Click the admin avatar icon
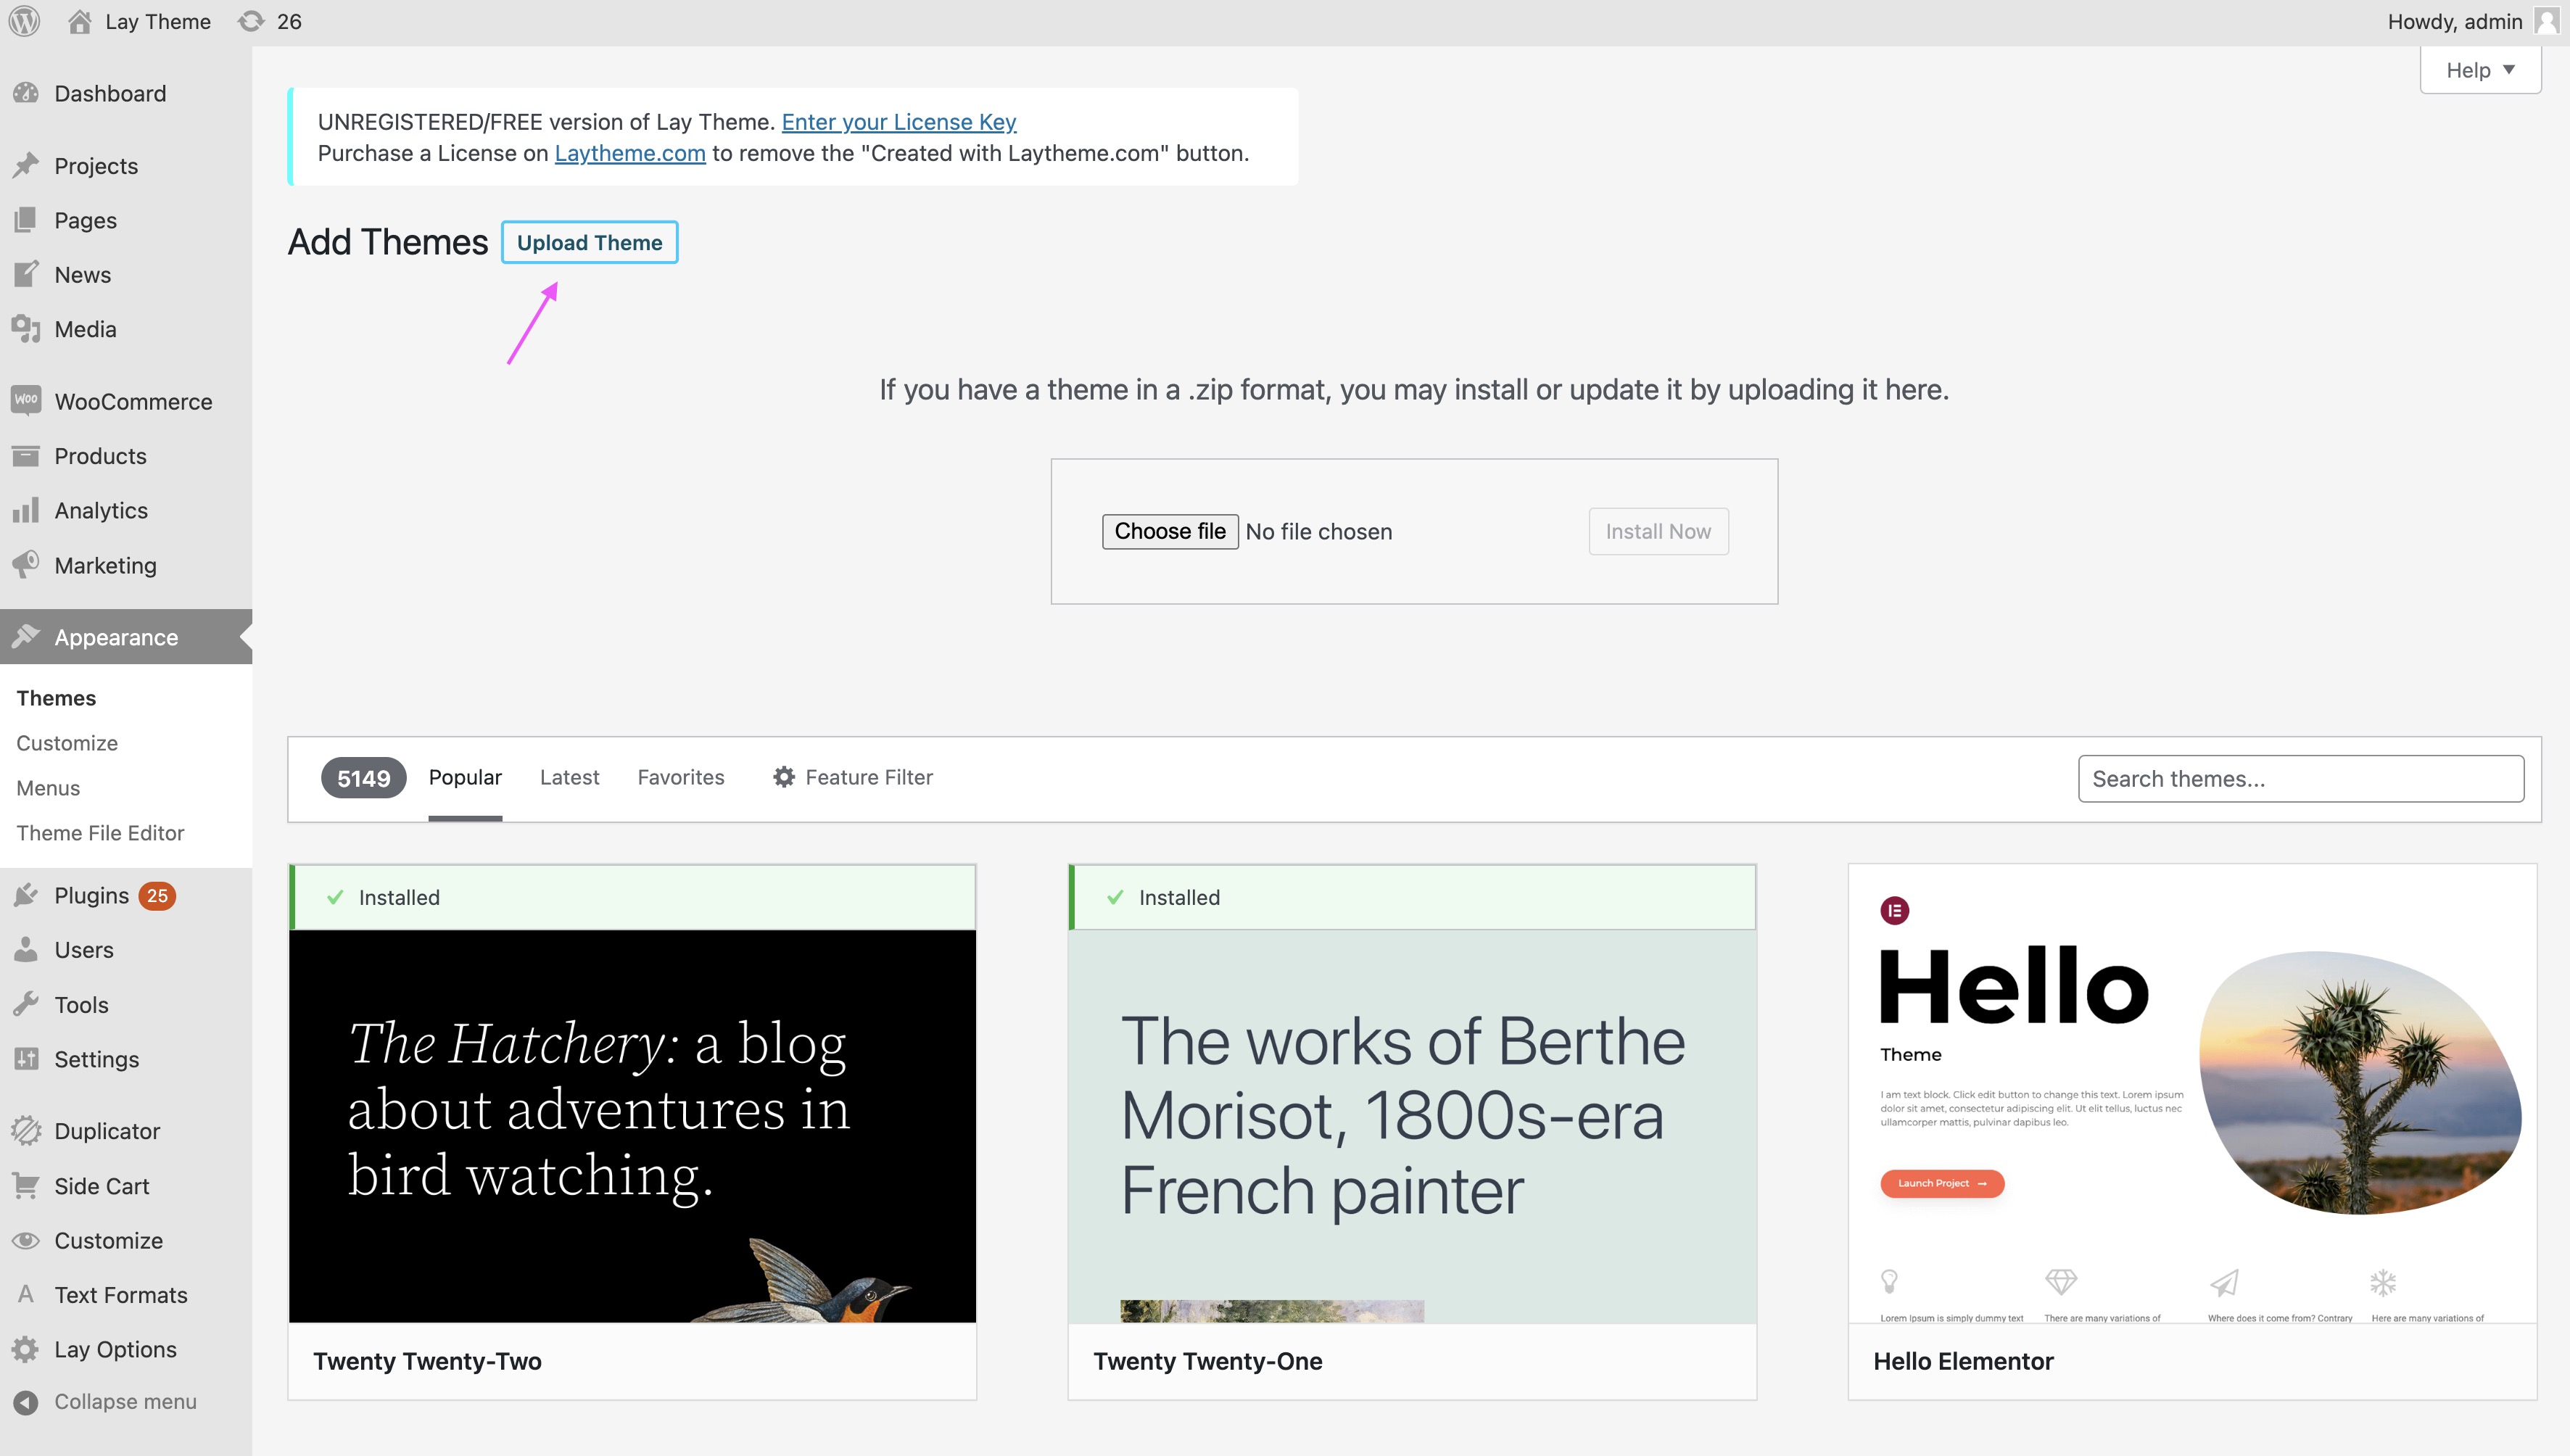 [2547, 21]
